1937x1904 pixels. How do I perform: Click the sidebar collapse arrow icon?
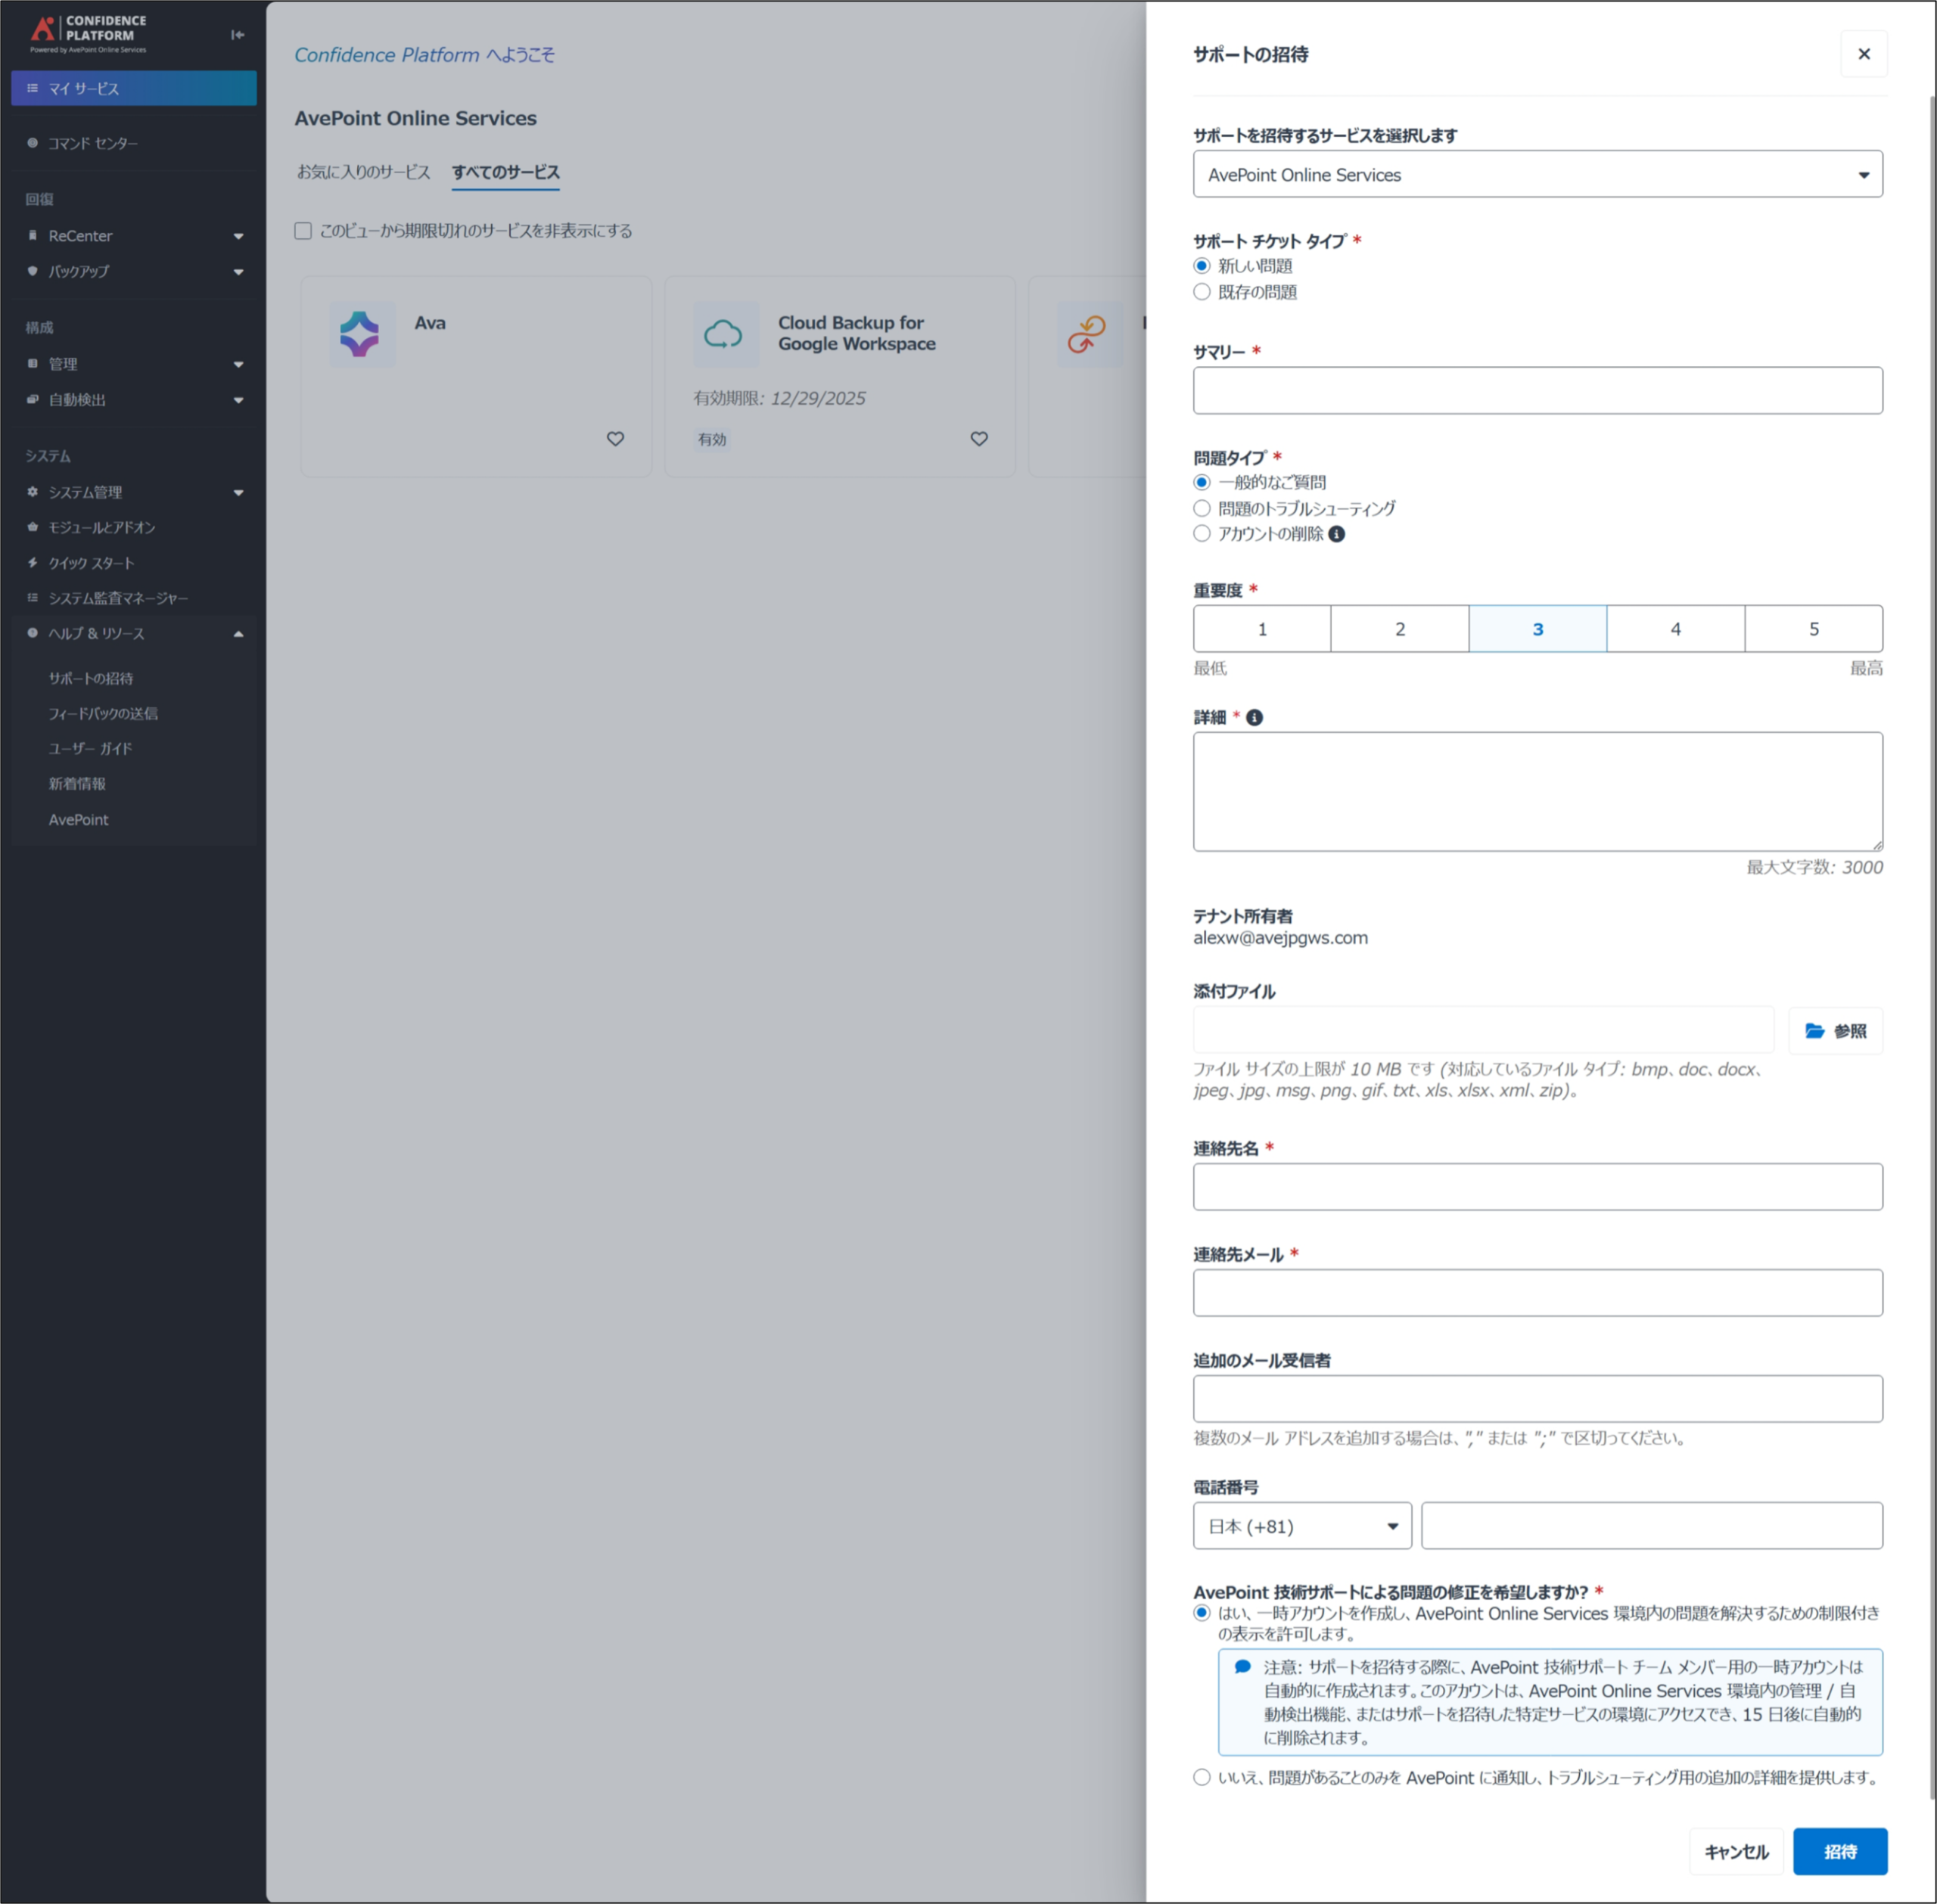click(x=238, y=35)
